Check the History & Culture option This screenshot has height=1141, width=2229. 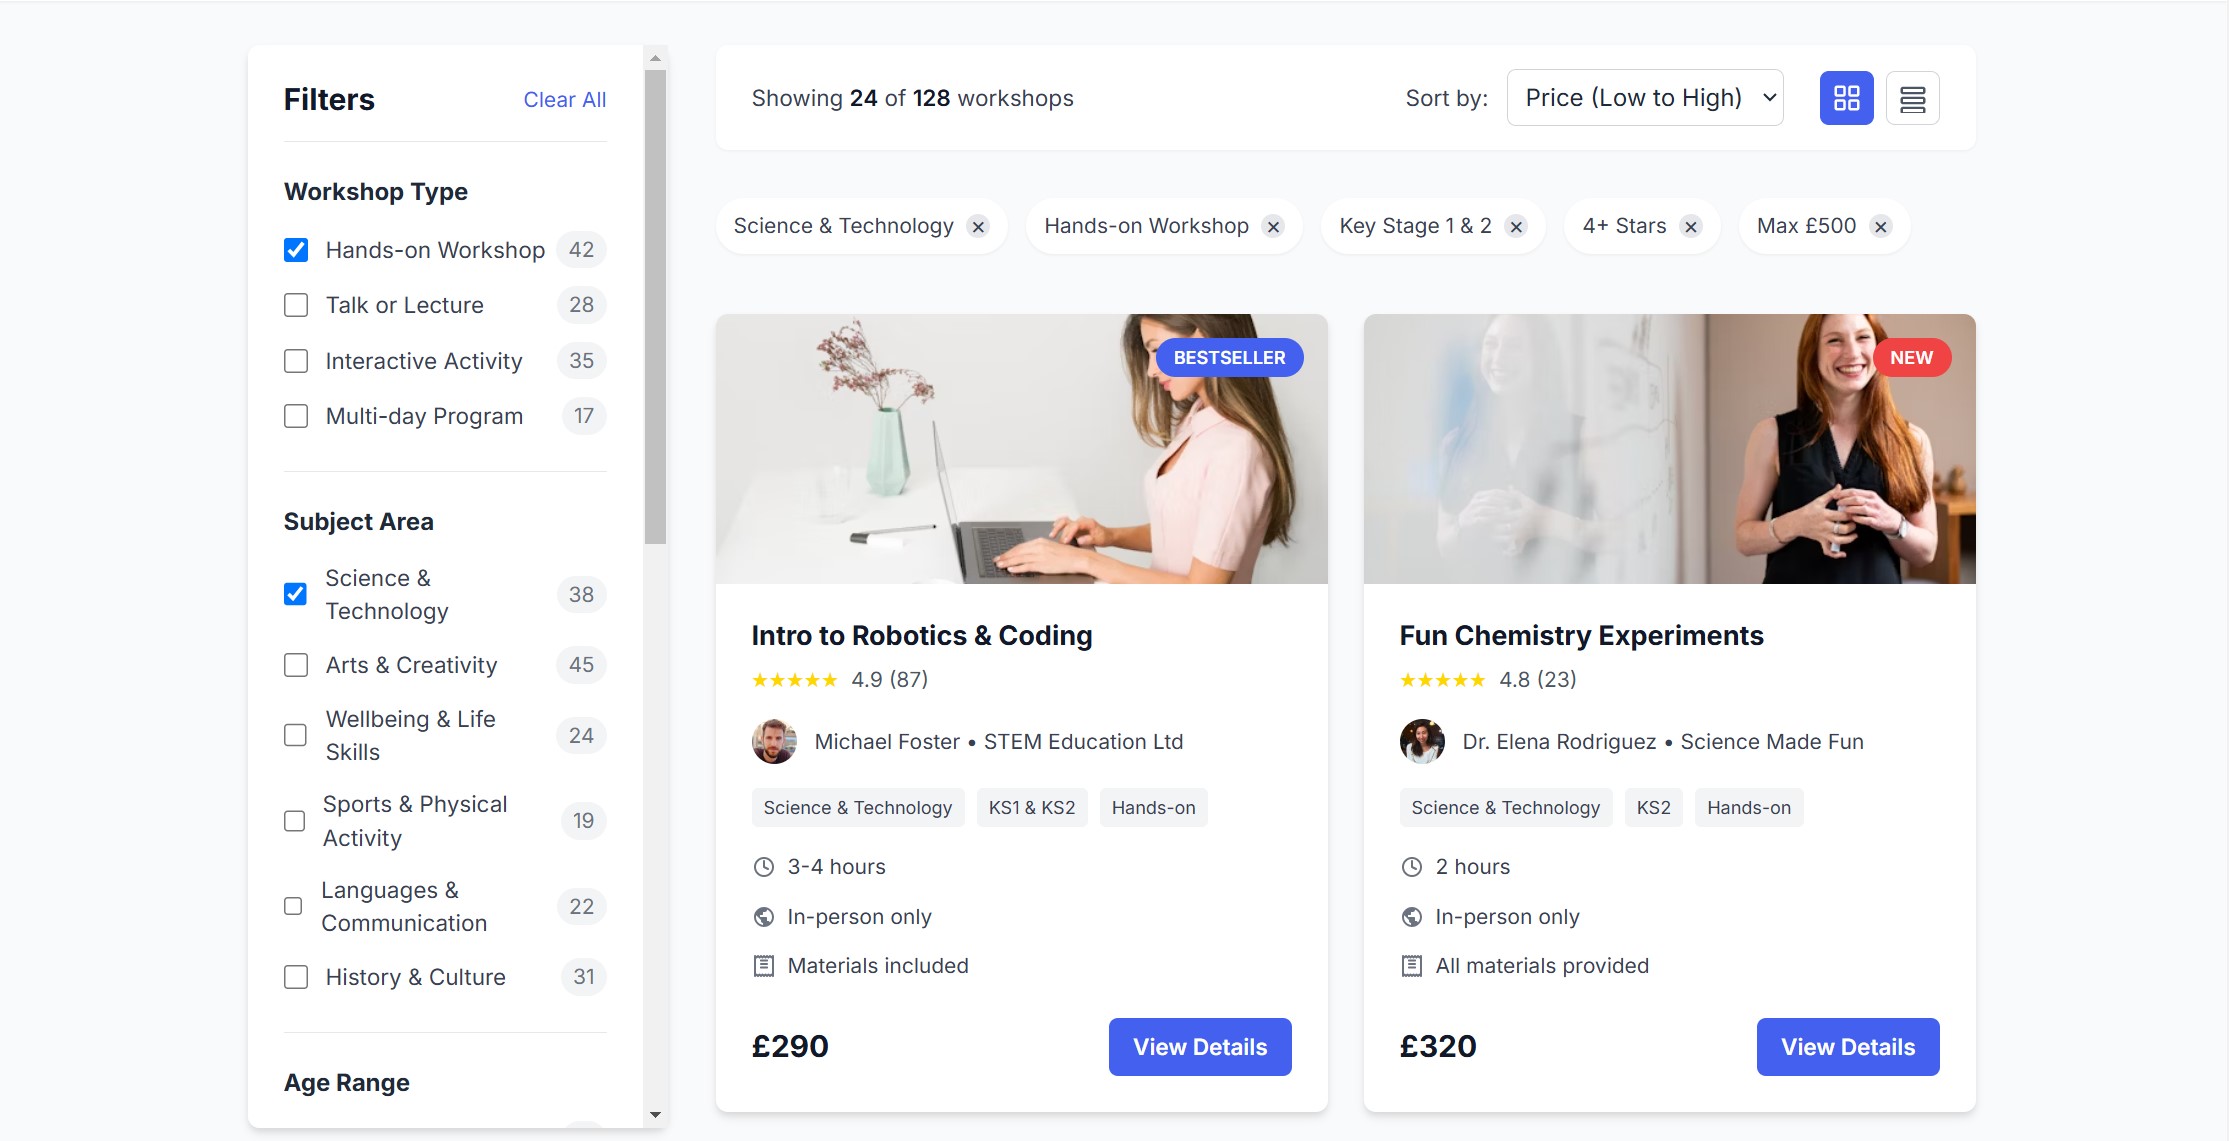tap(296, 977)
